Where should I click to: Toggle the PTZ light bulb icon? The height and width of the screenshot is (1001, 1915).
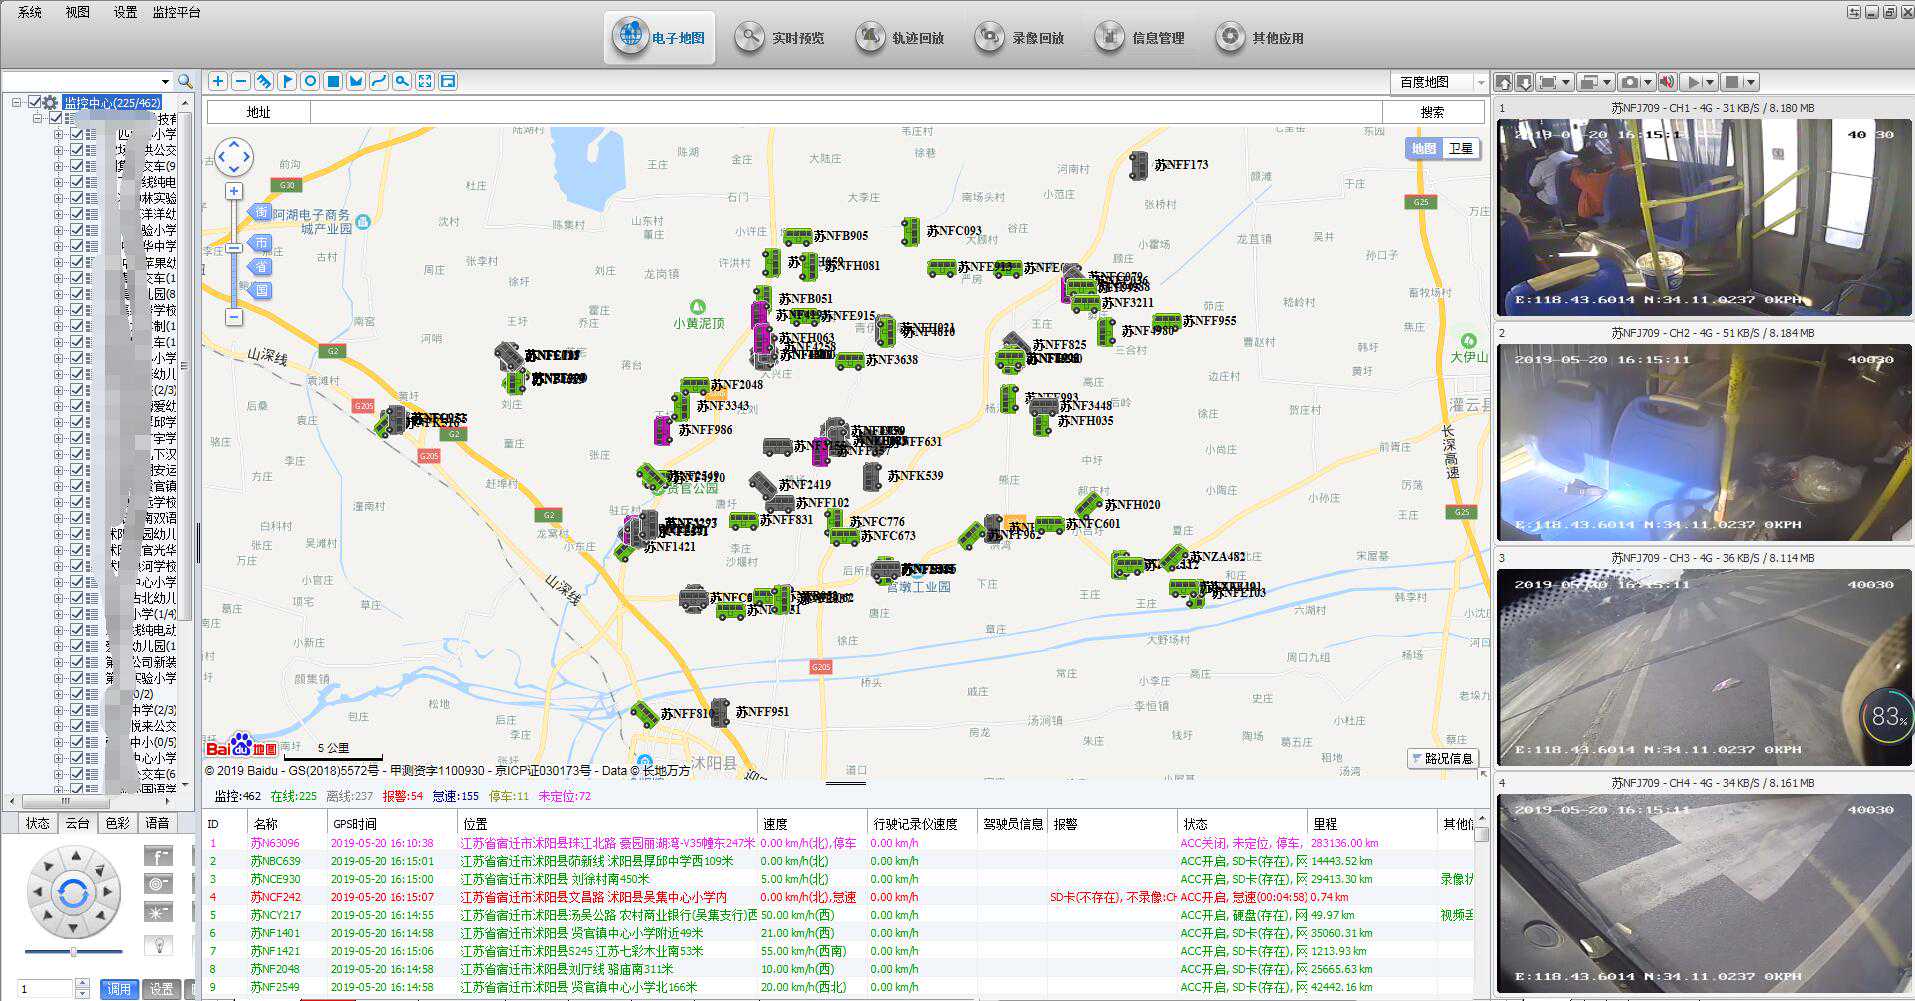coord(158,944)
